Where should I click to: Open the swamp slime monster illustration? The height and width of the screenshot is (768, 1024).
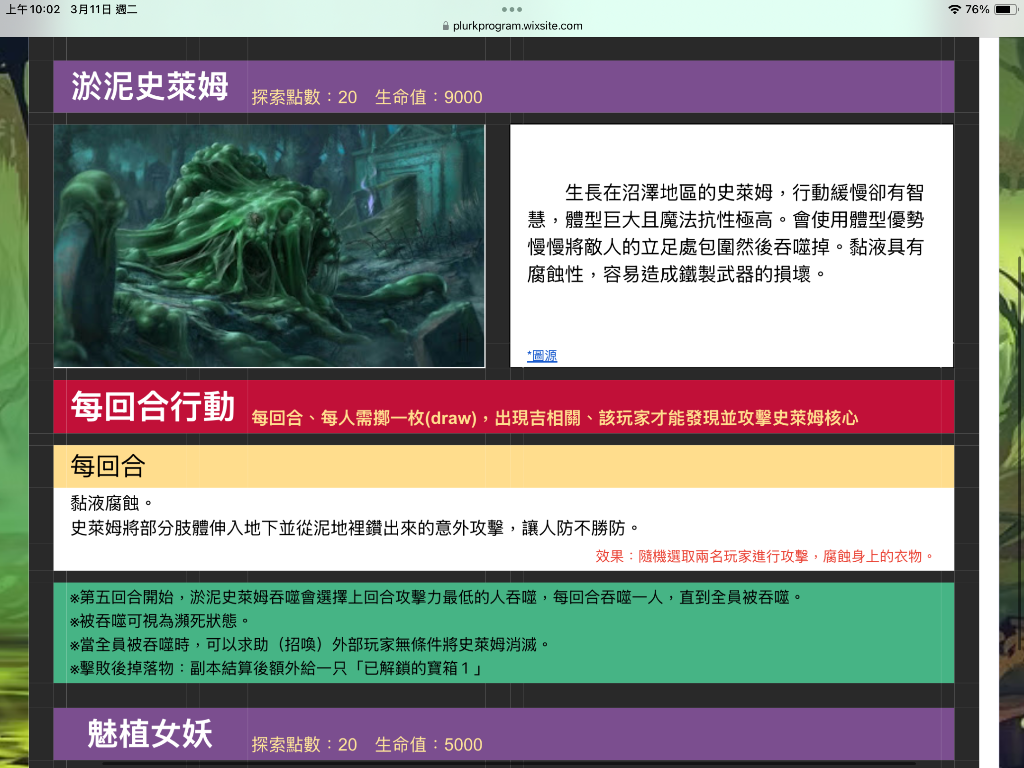[269, 246]
